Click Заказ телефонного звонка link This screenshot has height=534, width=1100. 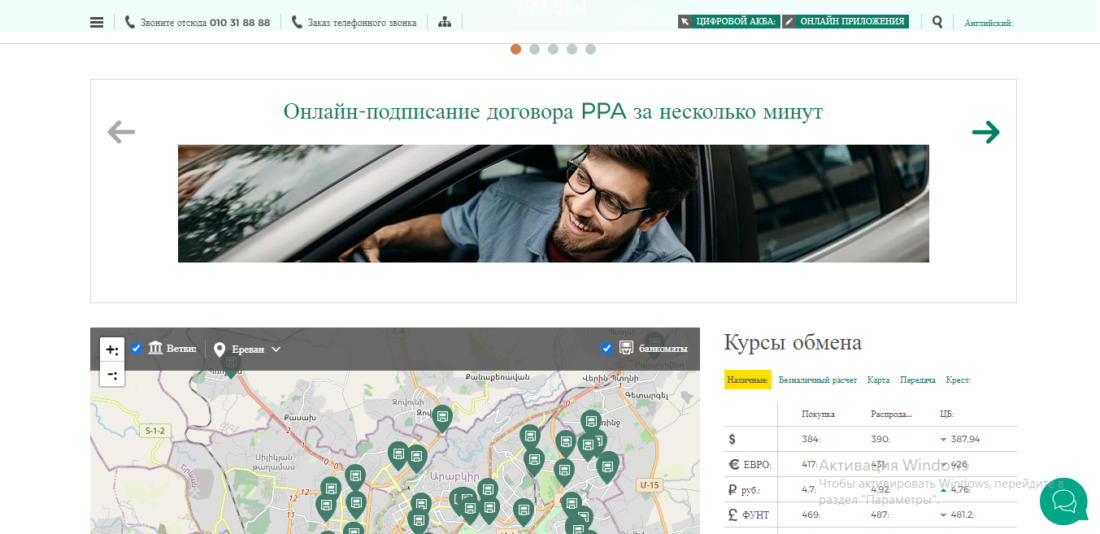[x=362, y=22]
